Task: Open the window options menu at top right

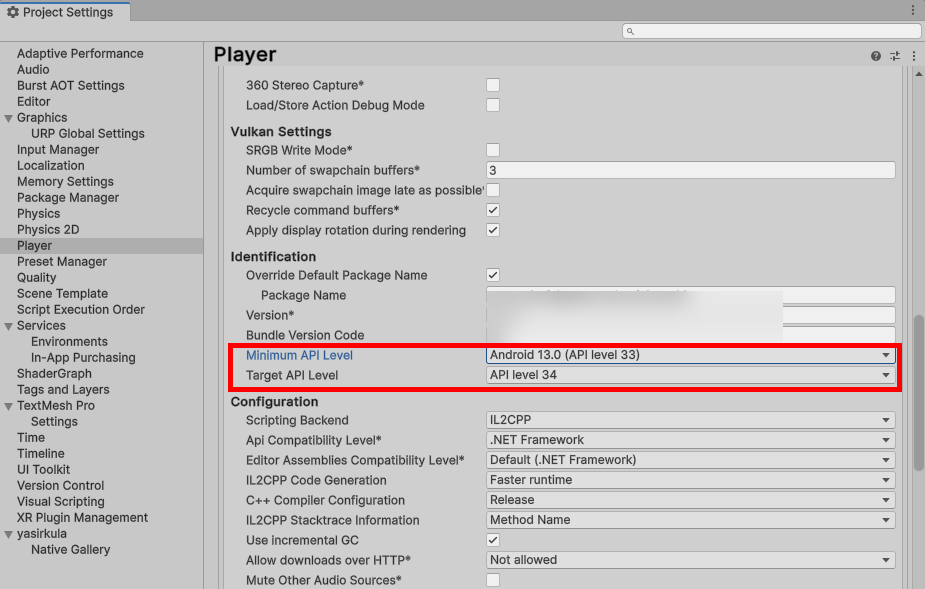Action: (x=913, y=10)
